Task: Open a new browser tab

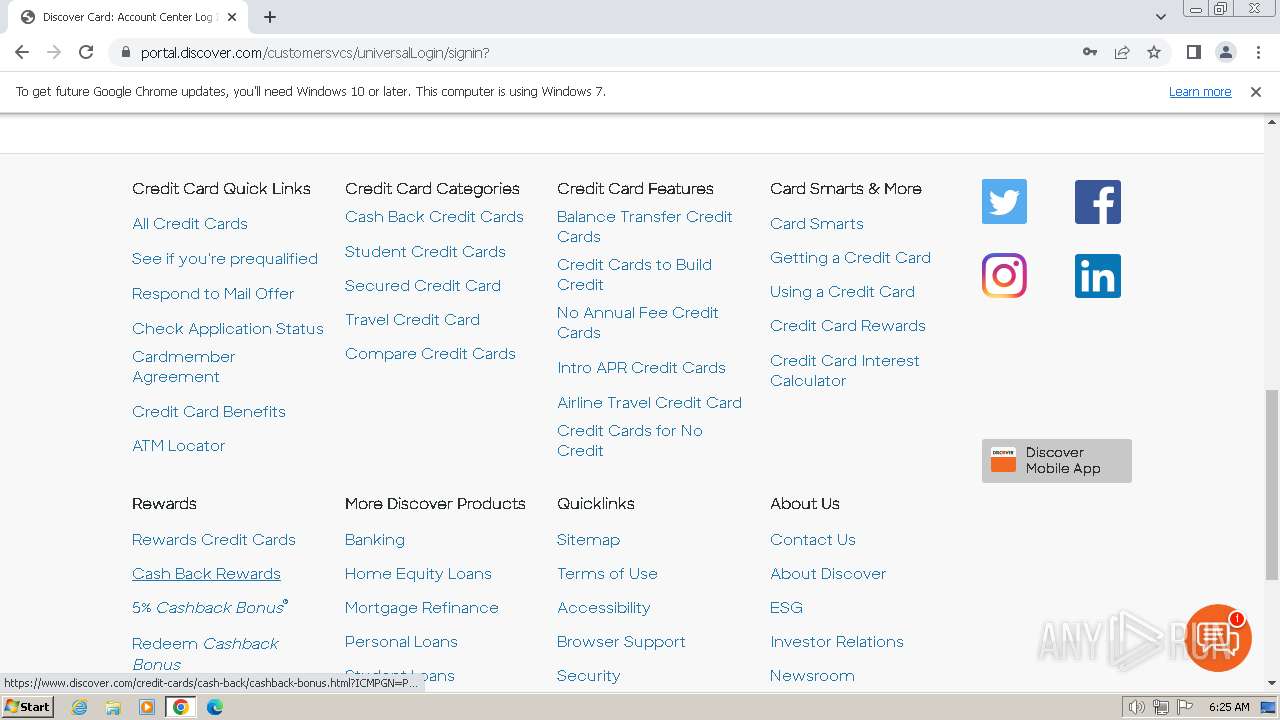Action: click(x=270, y=17)
